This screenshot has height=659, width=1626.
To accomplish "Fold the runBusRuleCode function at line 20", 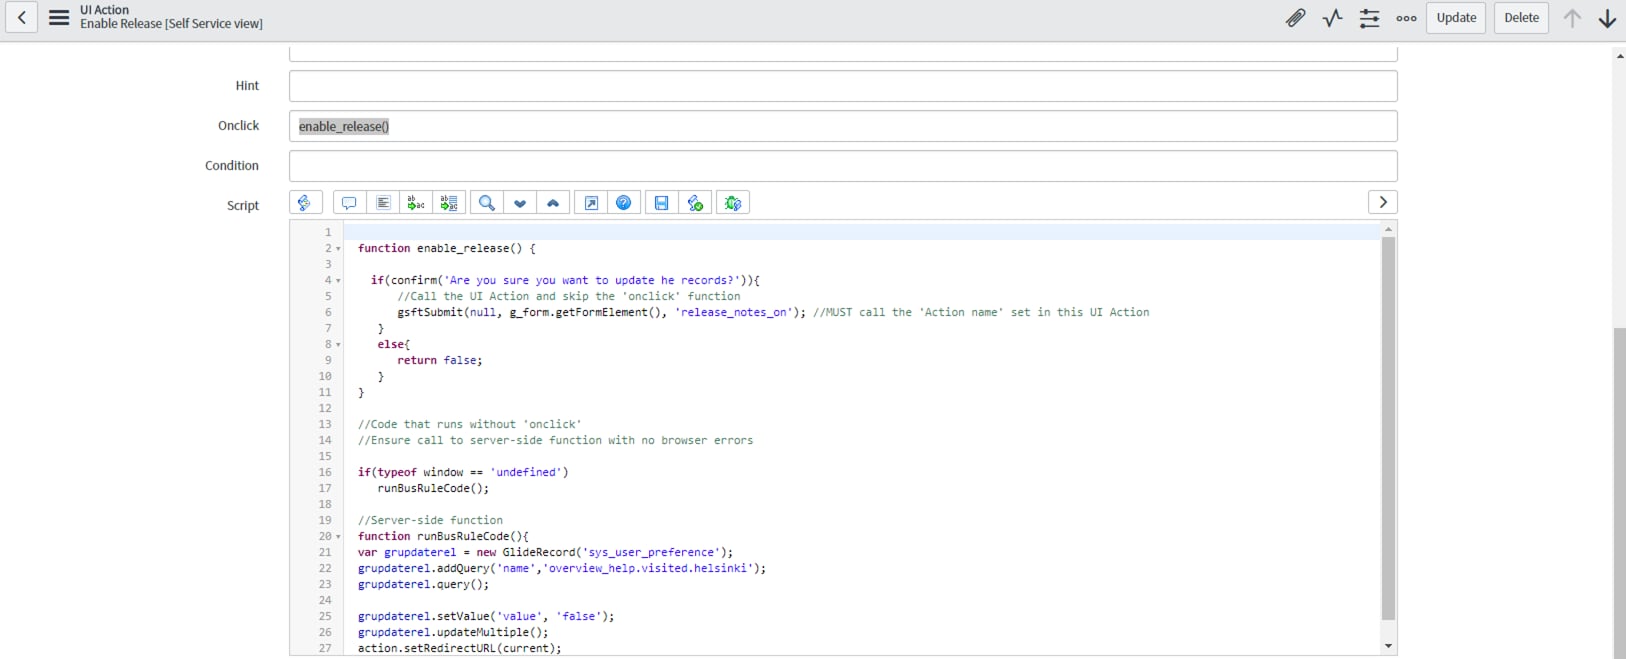I will point(338,537).
